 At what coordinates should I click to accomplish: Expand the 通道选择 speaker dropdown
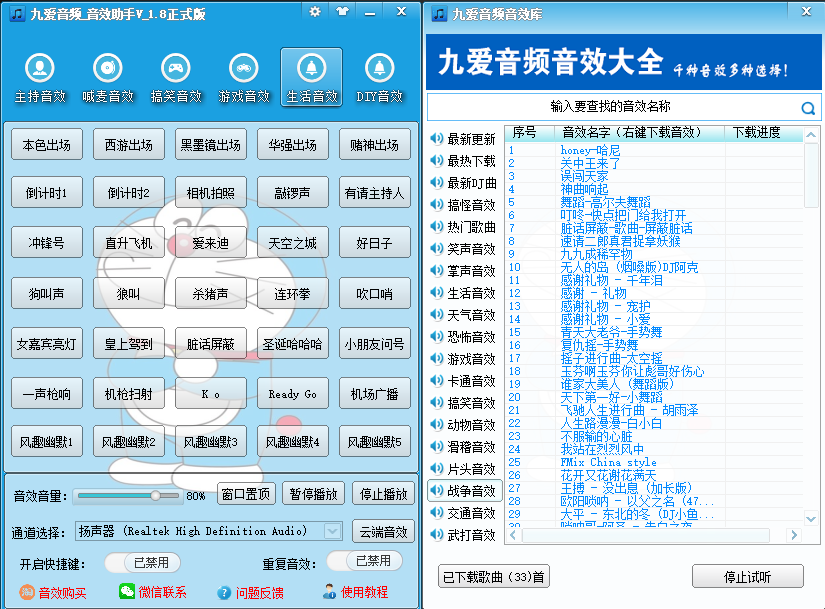click(x=332, y=531)
